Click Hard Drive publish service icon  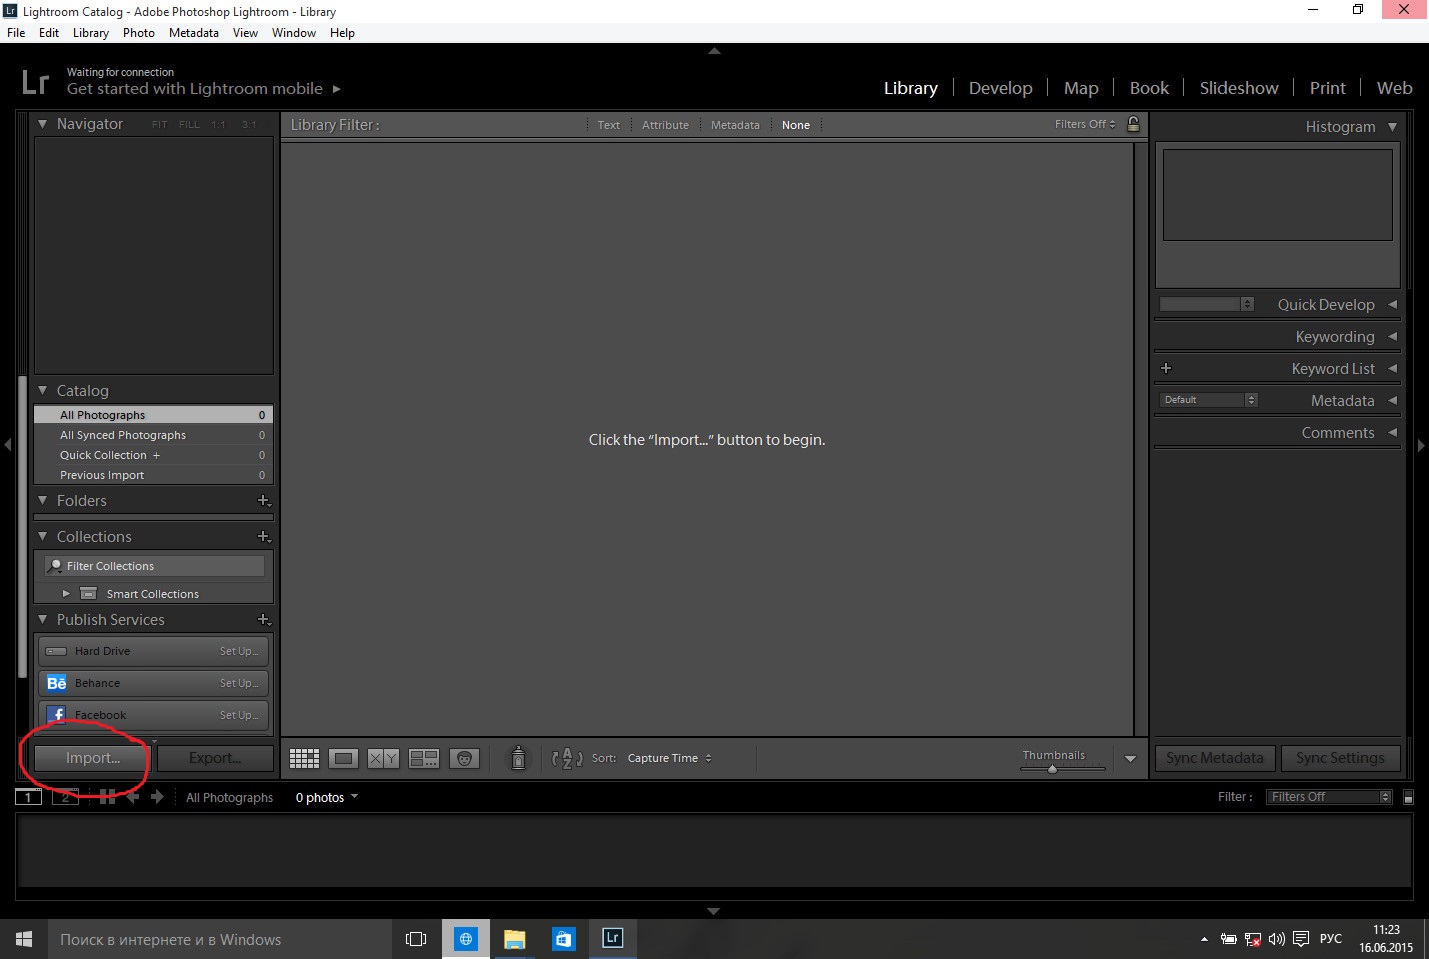pos(56,651)
